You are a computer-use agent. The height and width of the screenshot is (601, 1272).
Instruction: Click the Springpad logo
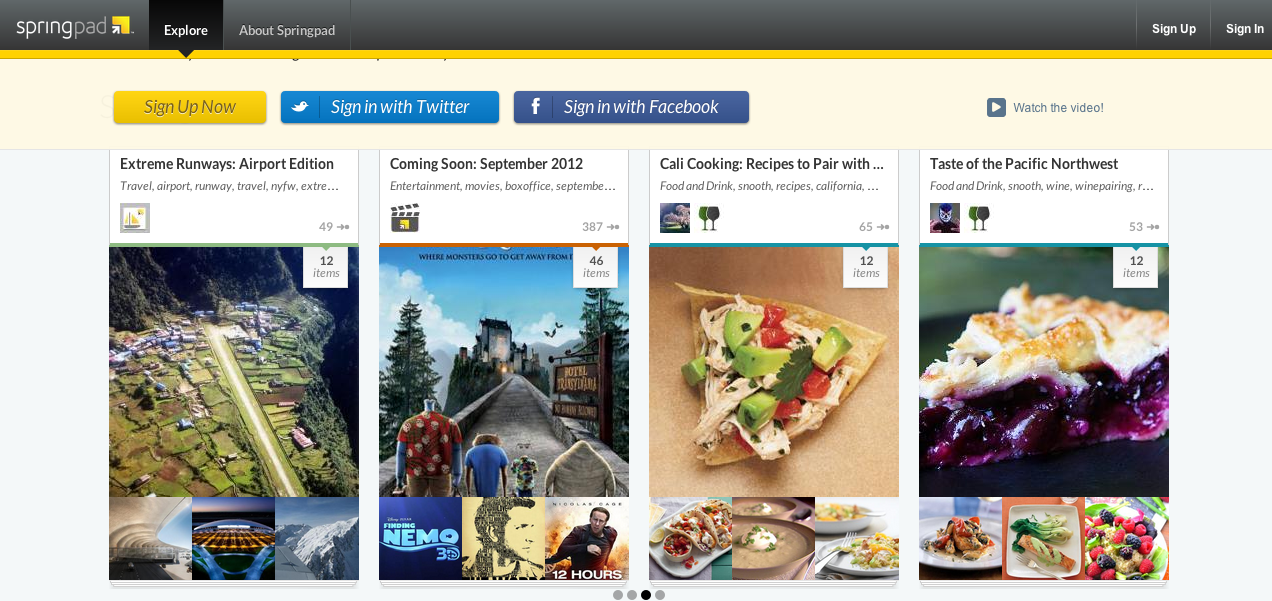75,27
